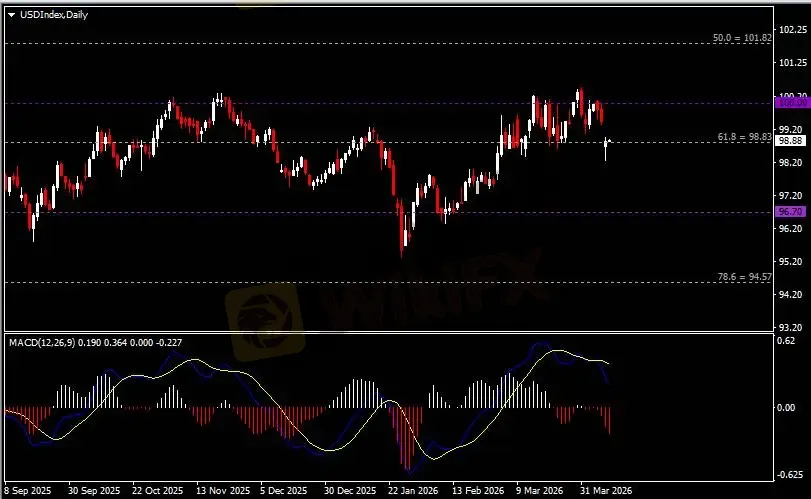Select the 50.0 = 101.82 Fibonacci label

(x=744, y=38)
